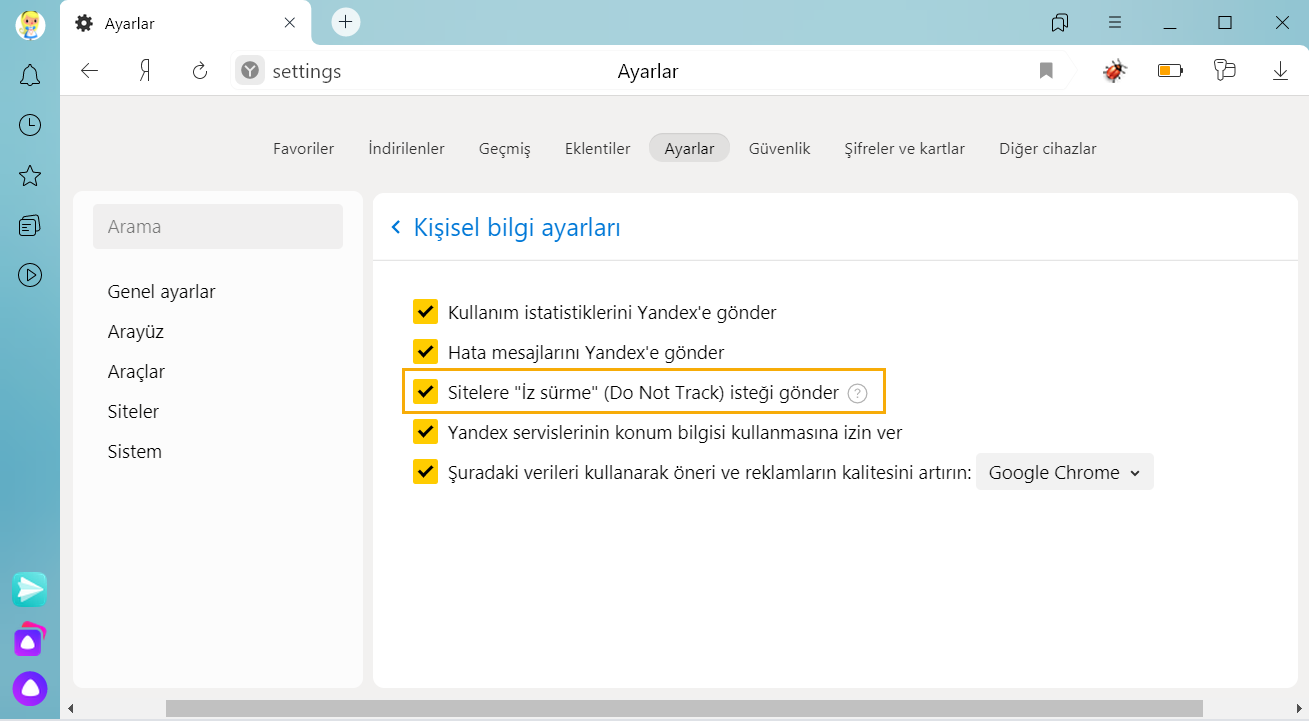
Task: Open the battery saver icon
Action: click(x=1170, y=71)
